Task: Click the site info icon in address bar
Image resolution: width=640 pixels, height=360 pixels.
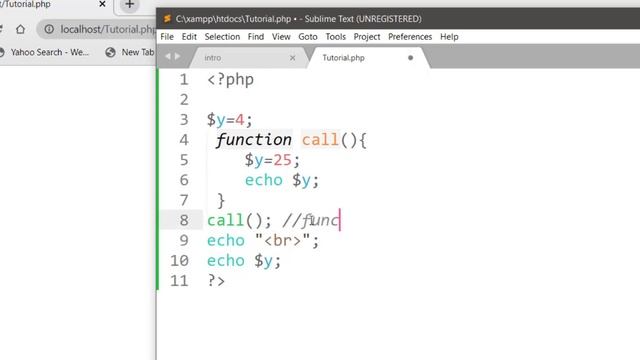Action: pyautogui.click(x=49, y=29)
